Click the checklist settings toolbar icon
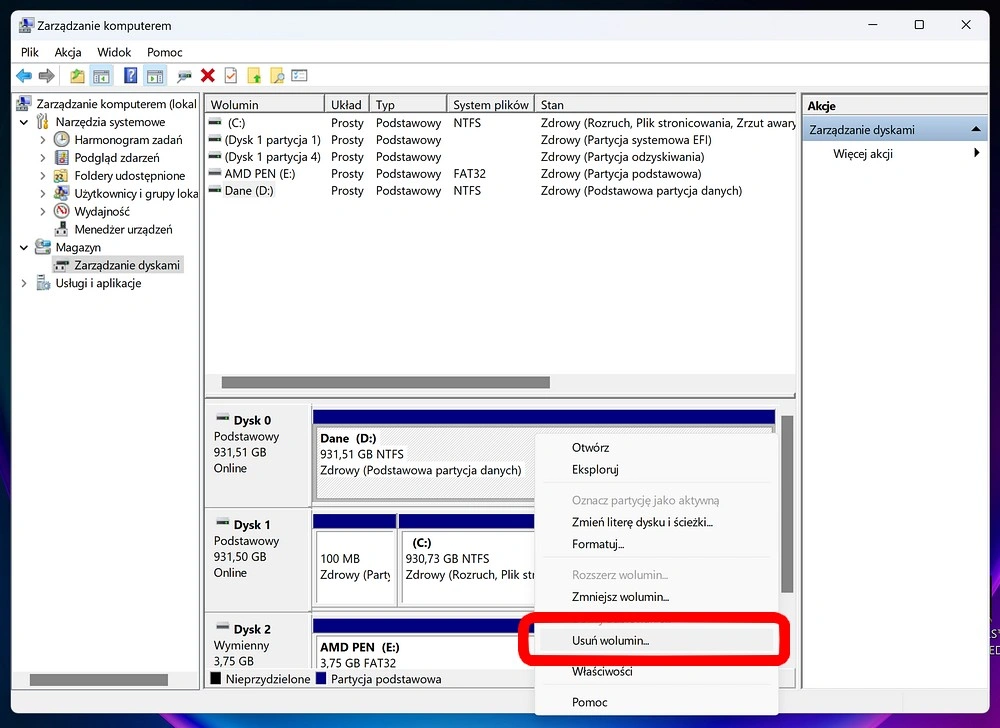 pos(299,76)
